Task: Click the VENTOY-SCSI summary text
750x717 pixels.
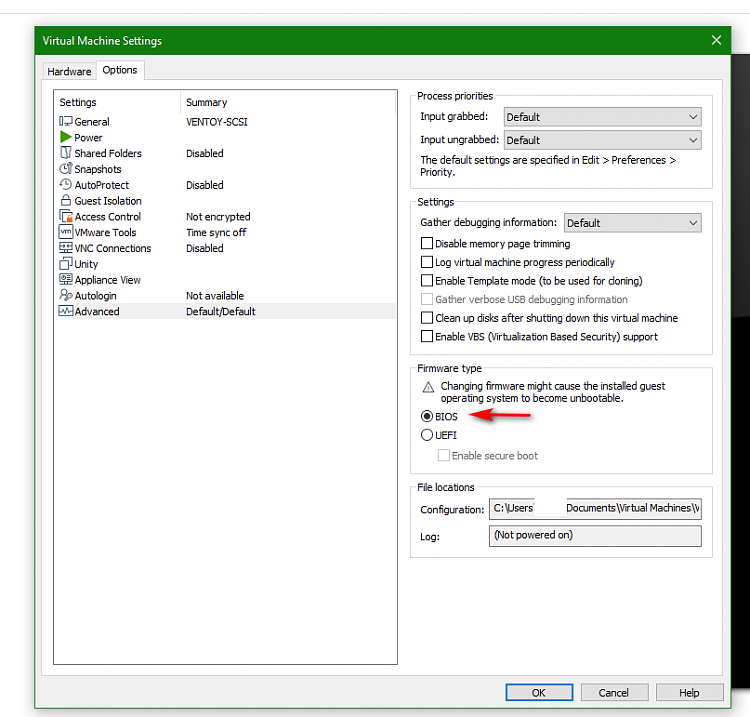Action: (x=217, y=122)
